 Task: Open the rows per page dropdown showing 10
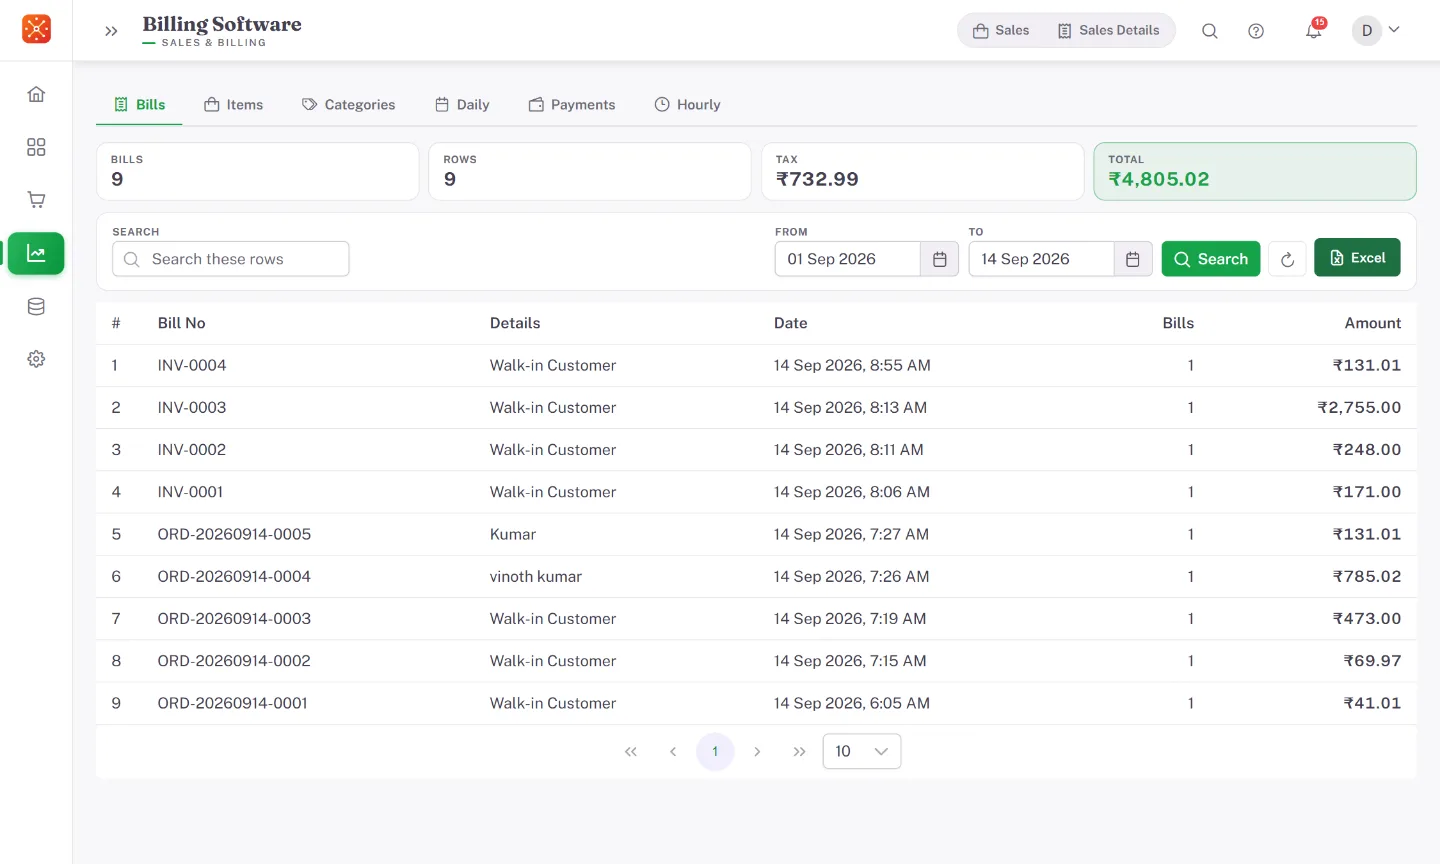(x=862, y=752)
